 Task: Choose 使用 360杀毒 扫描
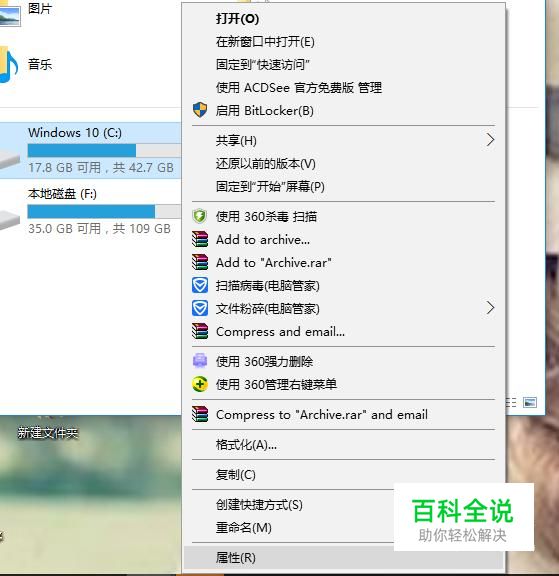(344, 216)
